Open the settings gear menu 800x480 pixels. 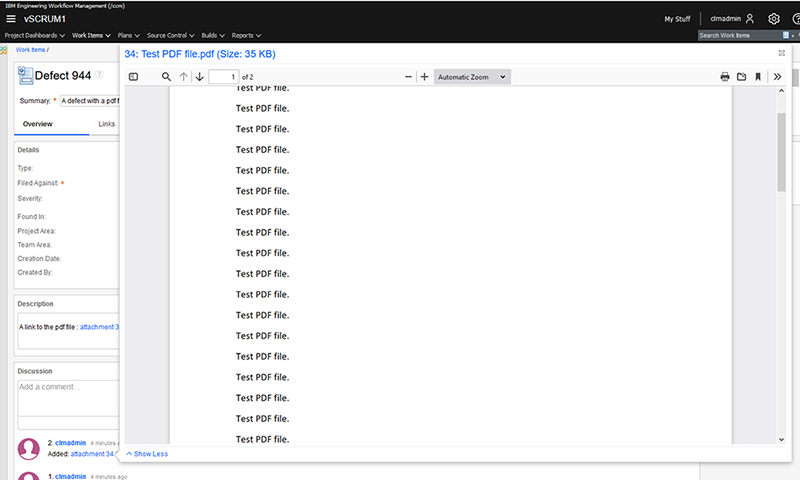coord(773,19)
